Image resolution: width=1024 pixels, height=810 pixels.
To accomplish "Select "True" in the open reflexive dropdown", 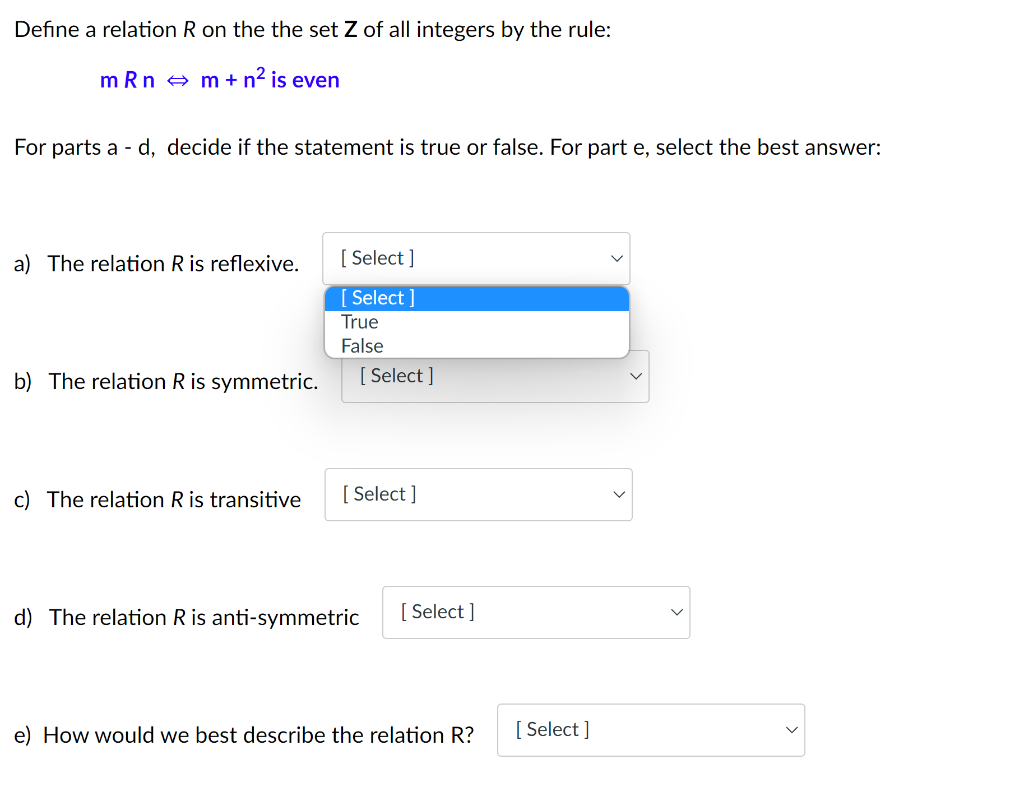I will pos(359,321).
